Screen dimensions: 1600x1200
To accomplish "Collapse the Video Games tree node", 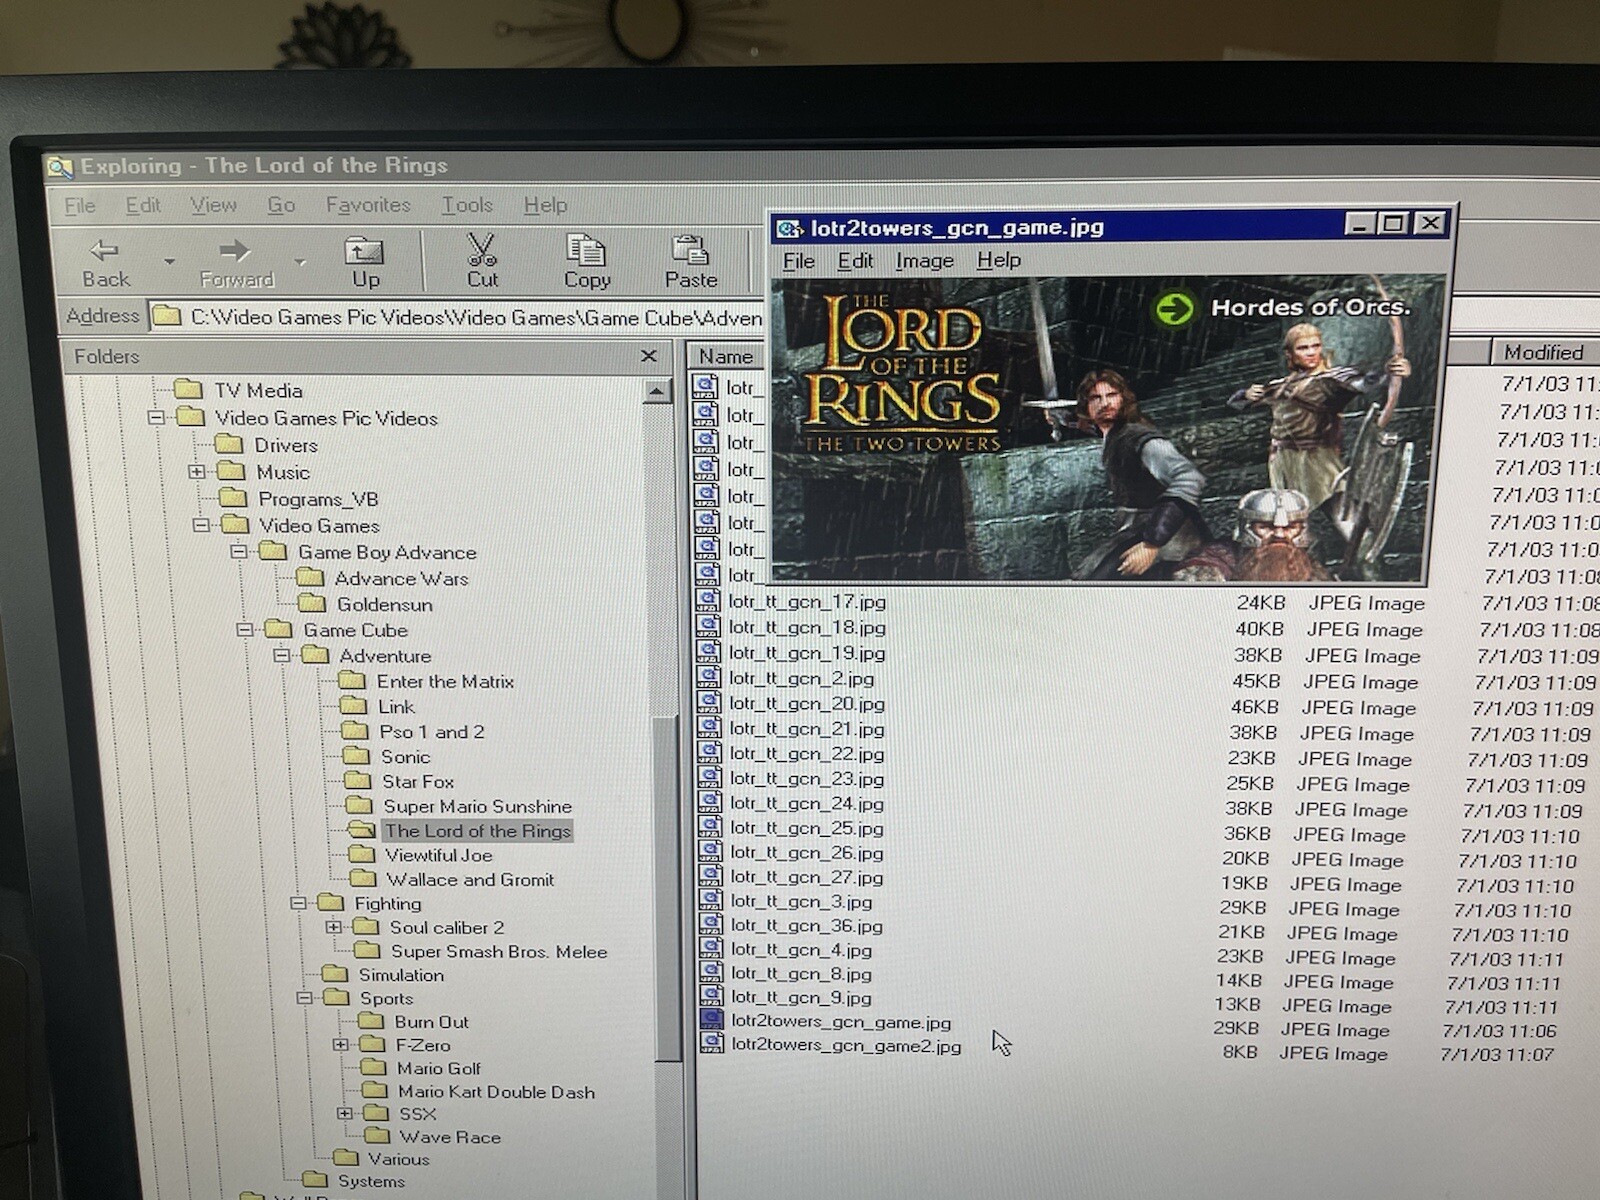I will 201,525.
